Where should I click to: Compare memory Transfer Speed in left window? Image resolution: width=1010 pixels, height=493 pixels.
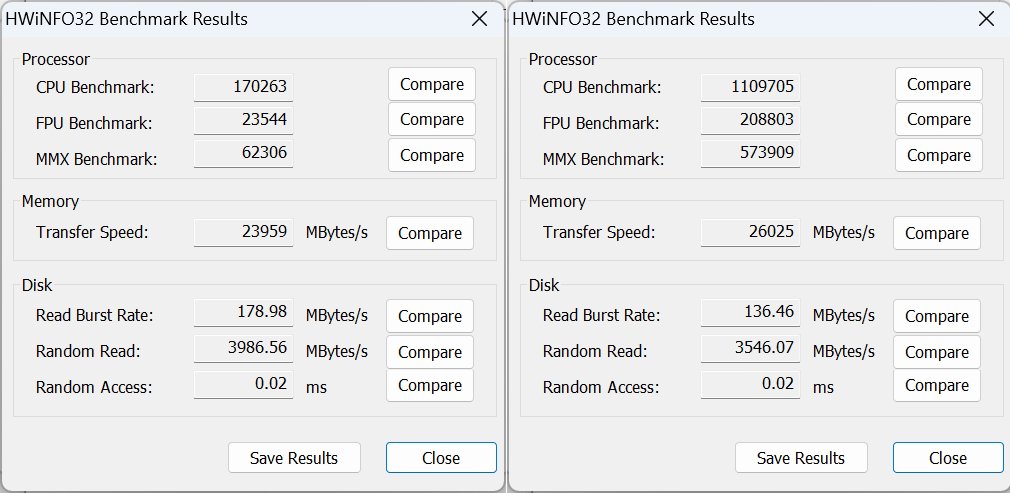430,233
